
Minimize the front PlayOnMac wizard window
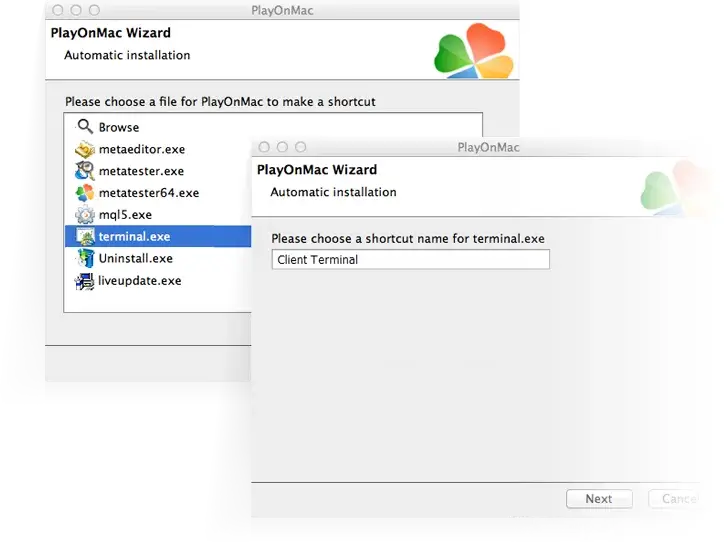click(282, 147)
